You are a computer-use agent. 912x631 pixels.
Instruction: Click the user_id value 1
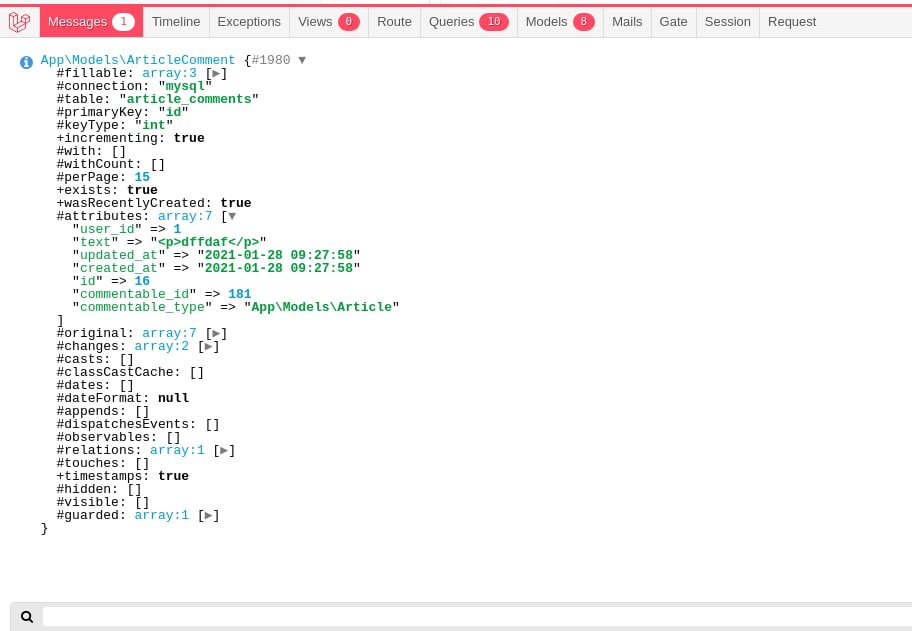177,229
